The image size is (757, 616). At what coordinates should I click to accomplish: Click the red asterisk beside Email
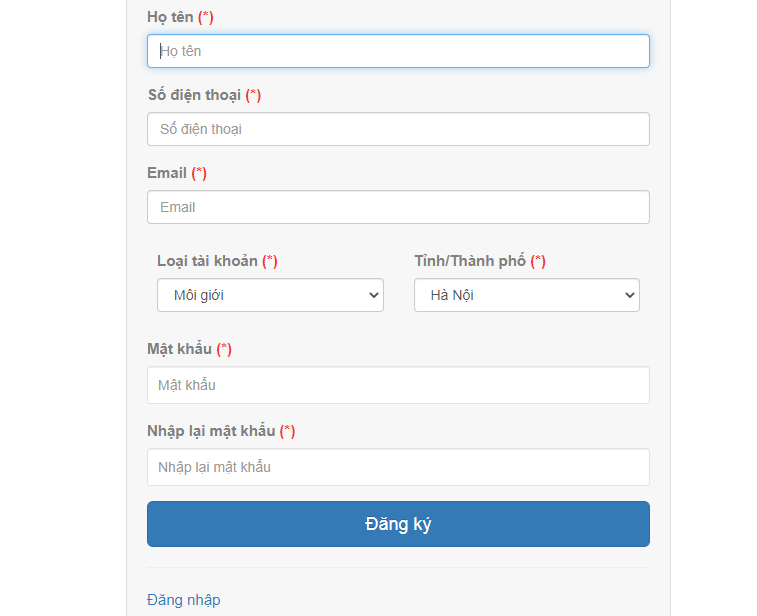point(199,173)
